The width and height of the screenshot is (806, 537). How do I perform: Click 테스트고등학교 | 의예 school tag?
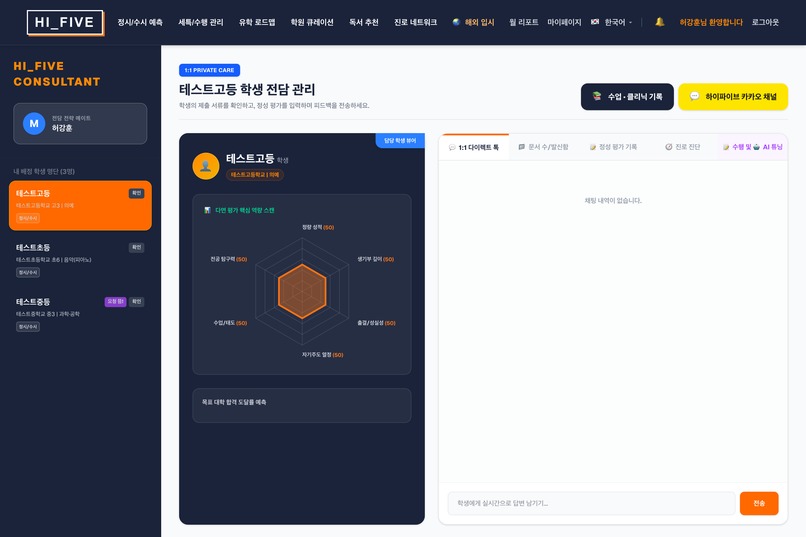click(x=255, y=175)
